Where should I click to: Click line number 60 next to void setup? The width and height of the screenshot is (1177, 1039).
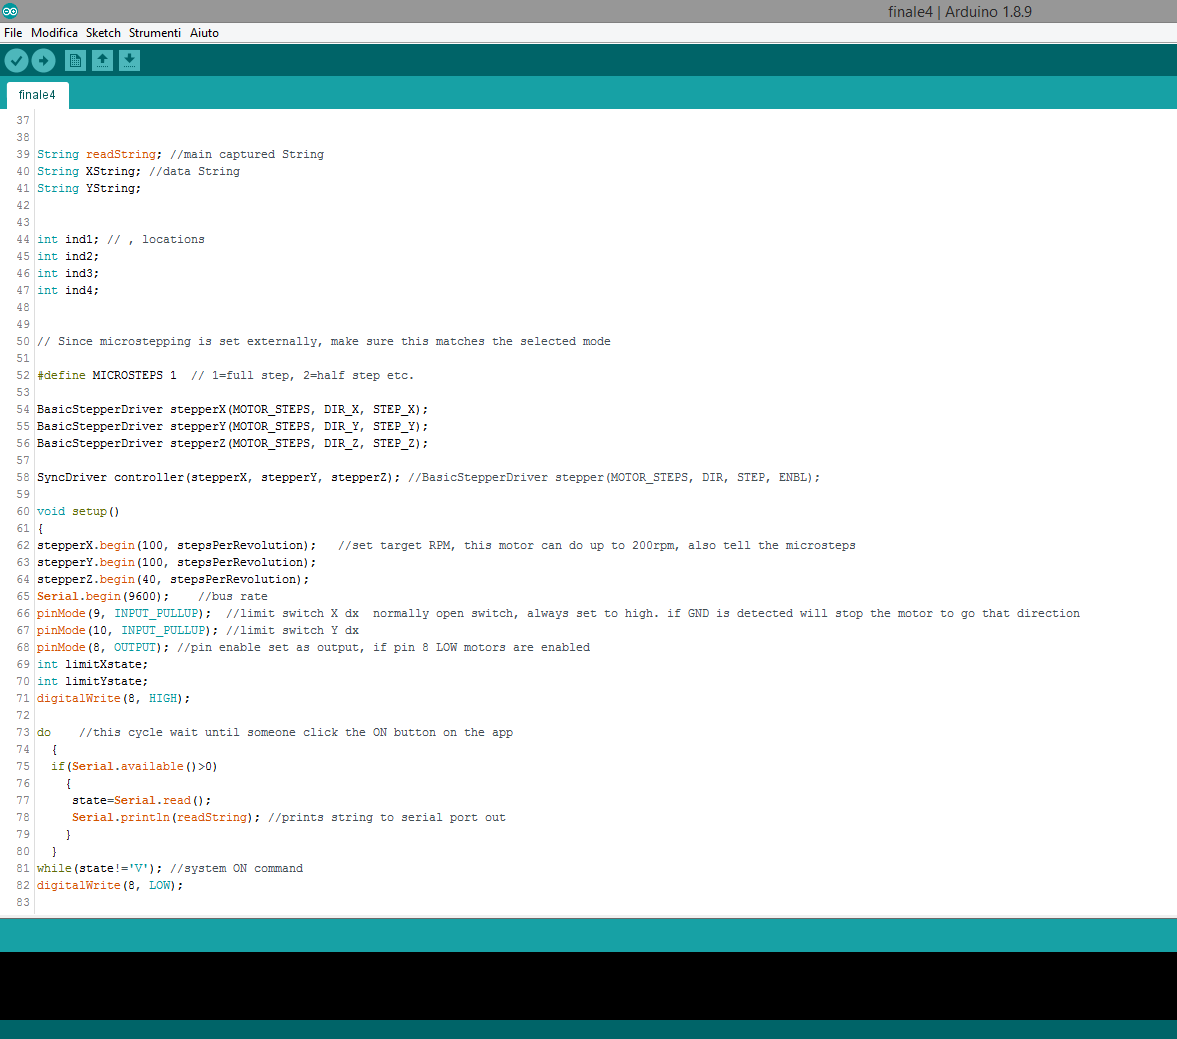click(x=22, y=511)
